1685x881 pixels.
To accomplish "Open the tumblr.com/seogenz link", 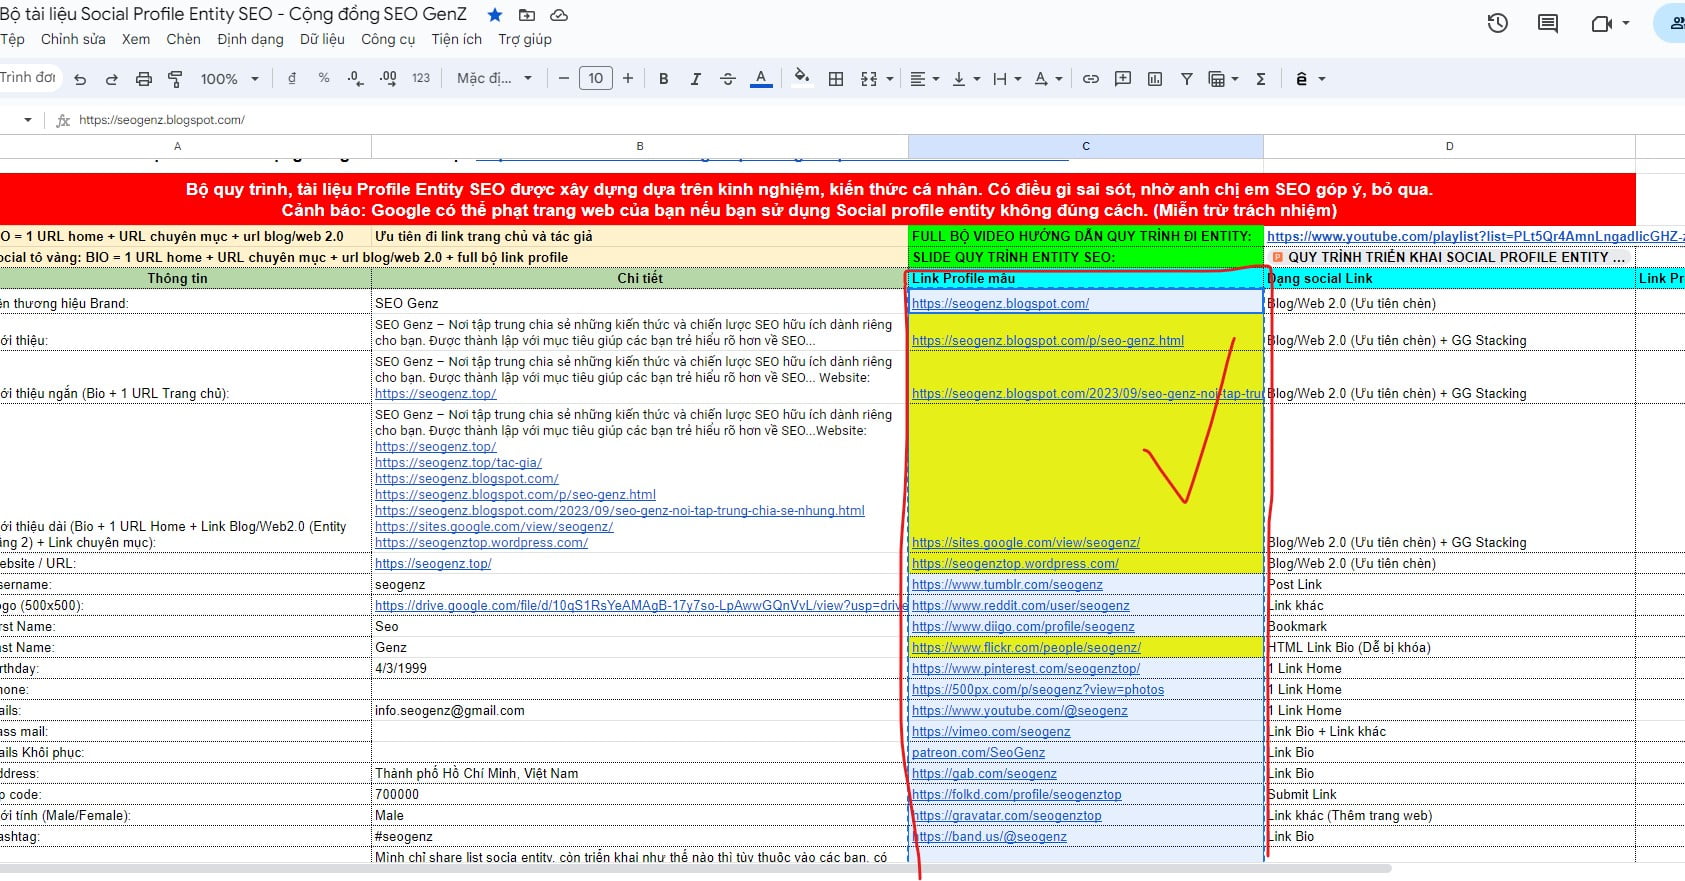I will (x=1007, y=584).
